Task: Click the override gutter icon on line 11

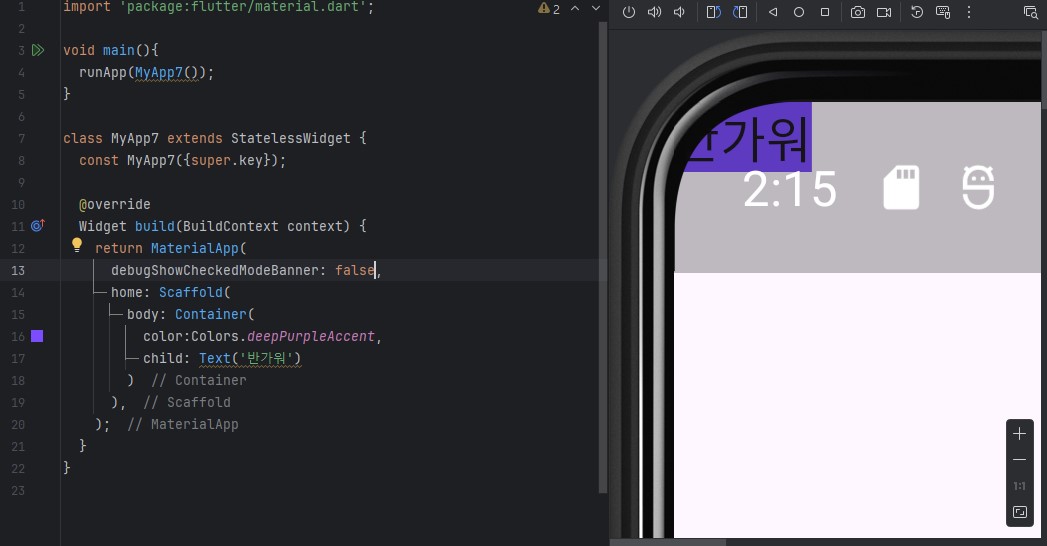Action: click(x=38, y=226)
